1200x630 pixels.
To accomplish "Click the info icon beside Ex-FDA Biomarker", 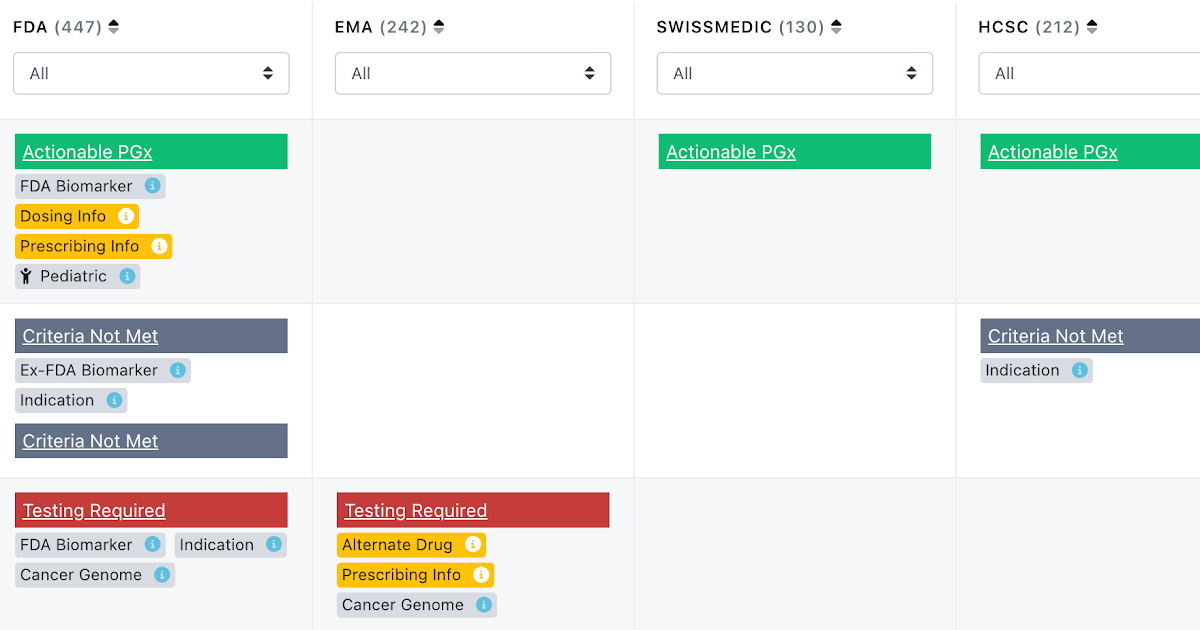I will pos(177,370).
